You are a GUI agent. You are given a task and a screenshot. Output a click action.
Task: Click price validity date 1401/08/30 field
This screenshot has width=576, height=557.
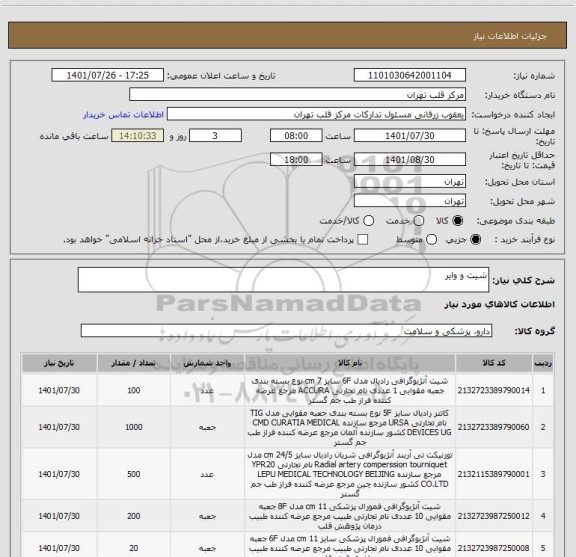410,159
